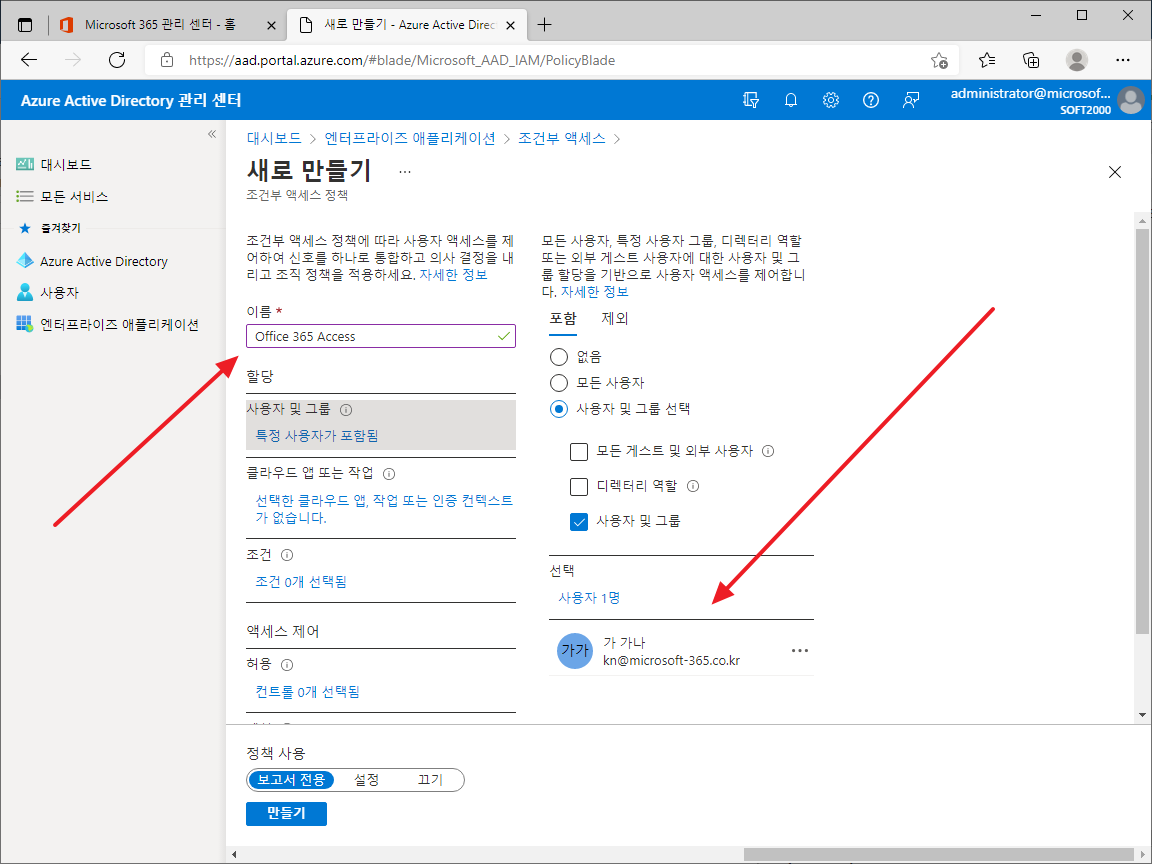Refresh the current browser page
The image size is (1152, 864).
(x=117, y=60)
